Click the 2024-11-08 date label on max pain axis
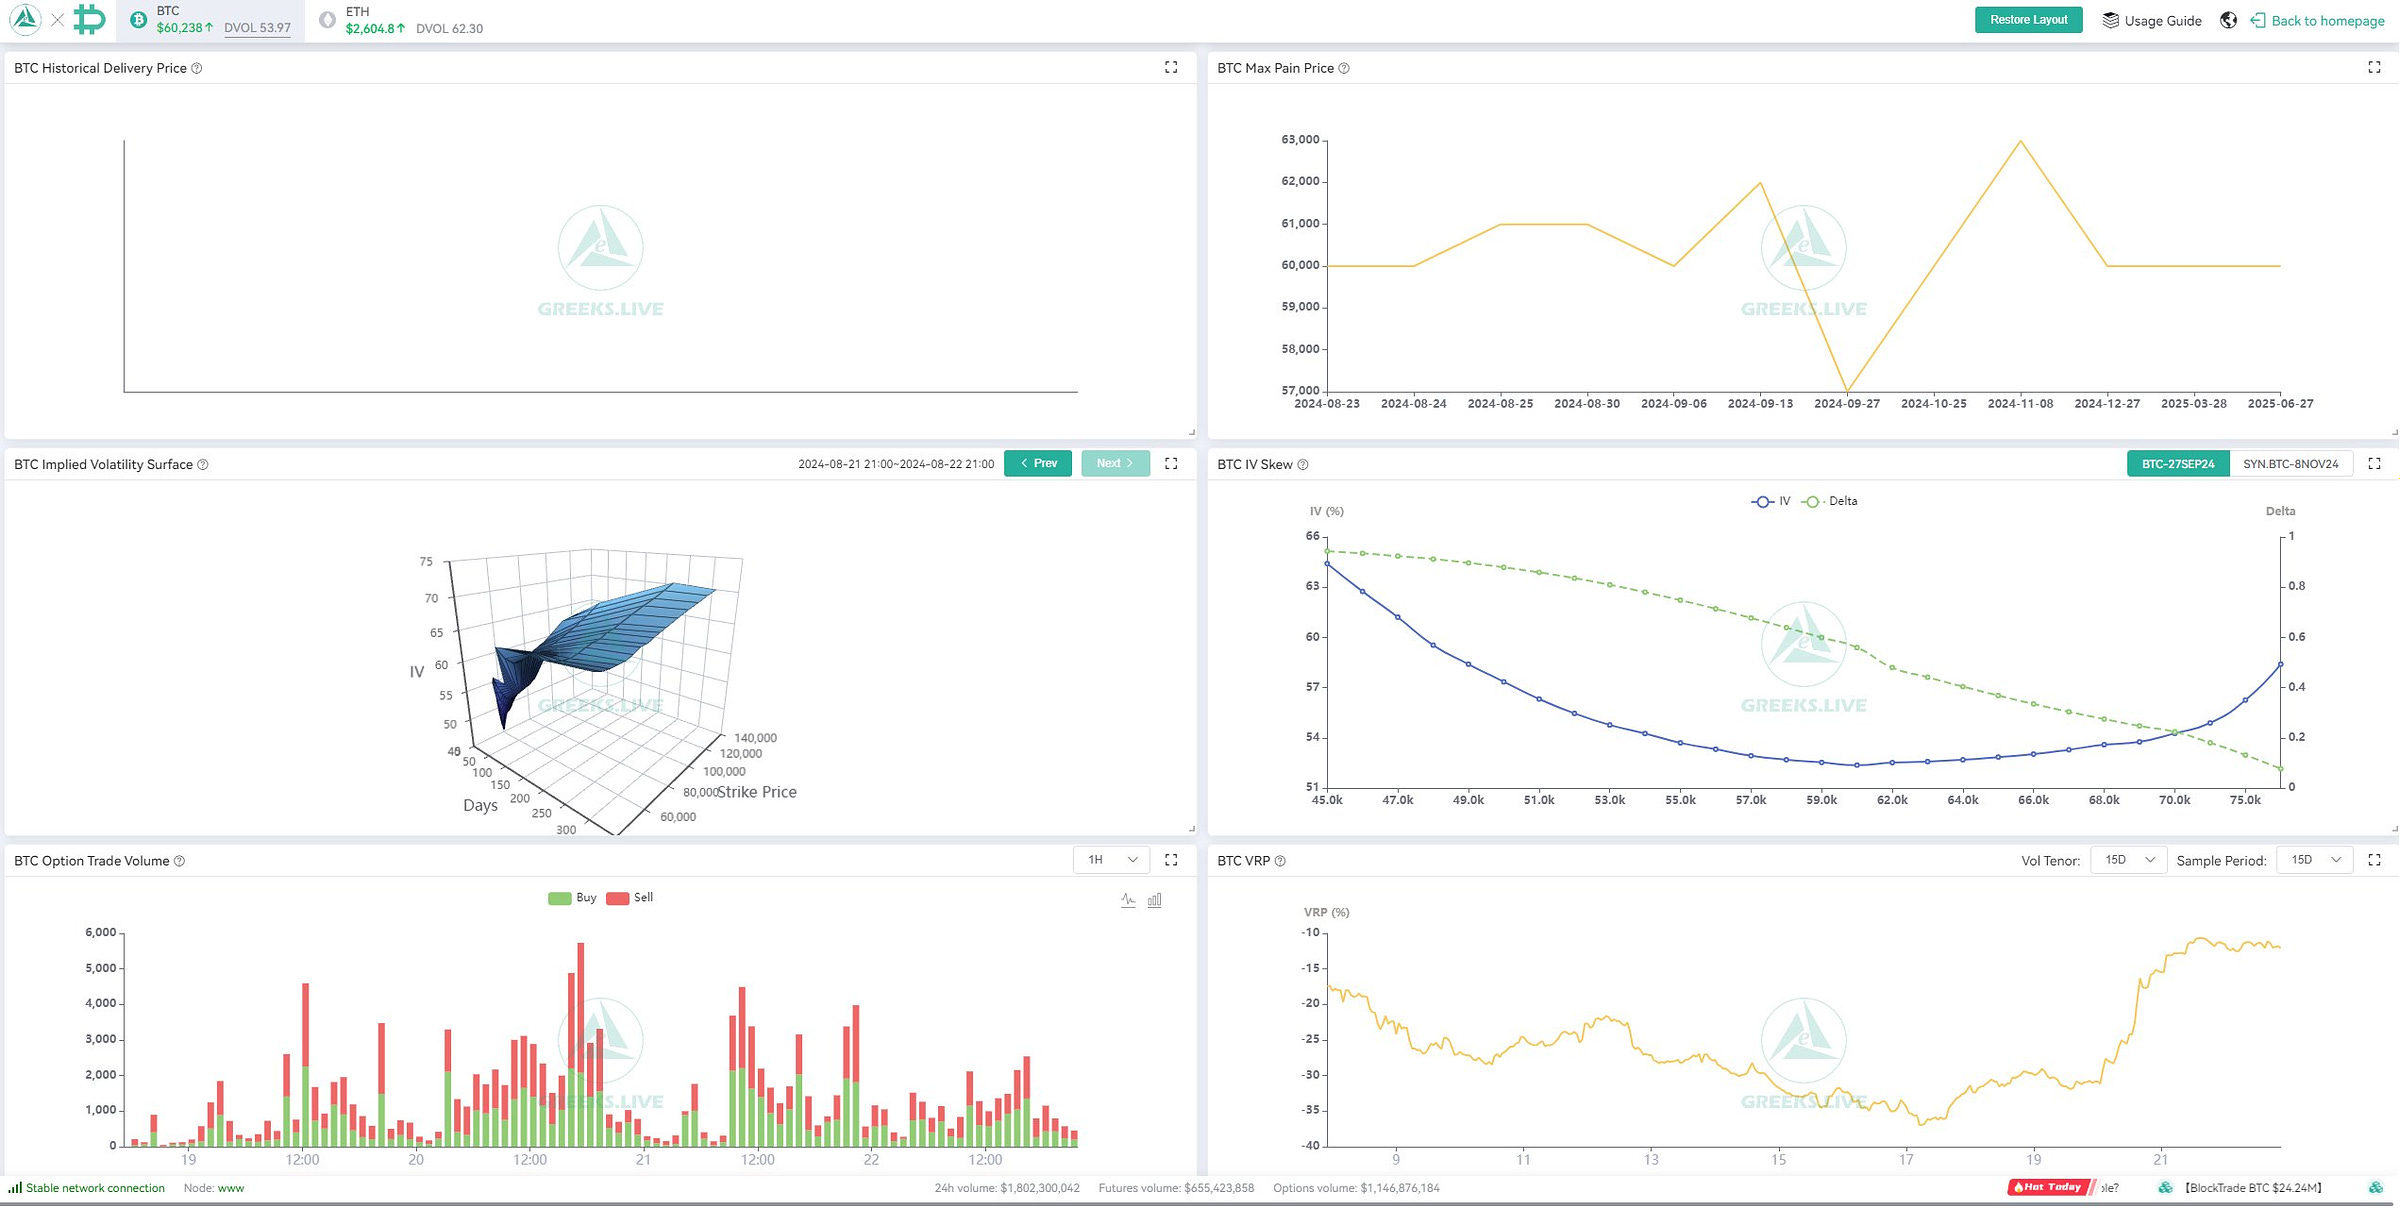2400x1209 pixels. 2020,404
